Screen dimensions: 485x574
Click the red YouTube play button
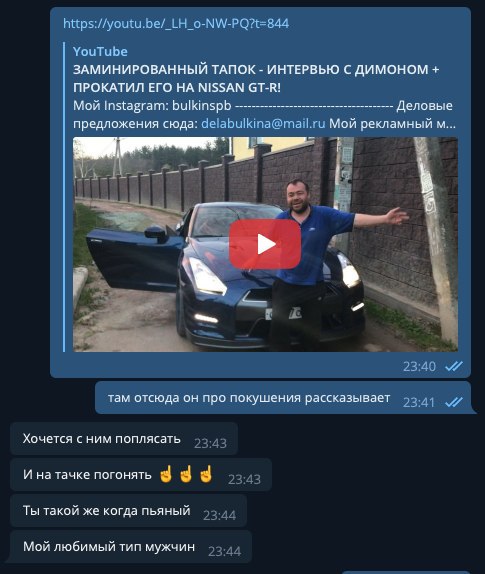(x=265, y=244)
